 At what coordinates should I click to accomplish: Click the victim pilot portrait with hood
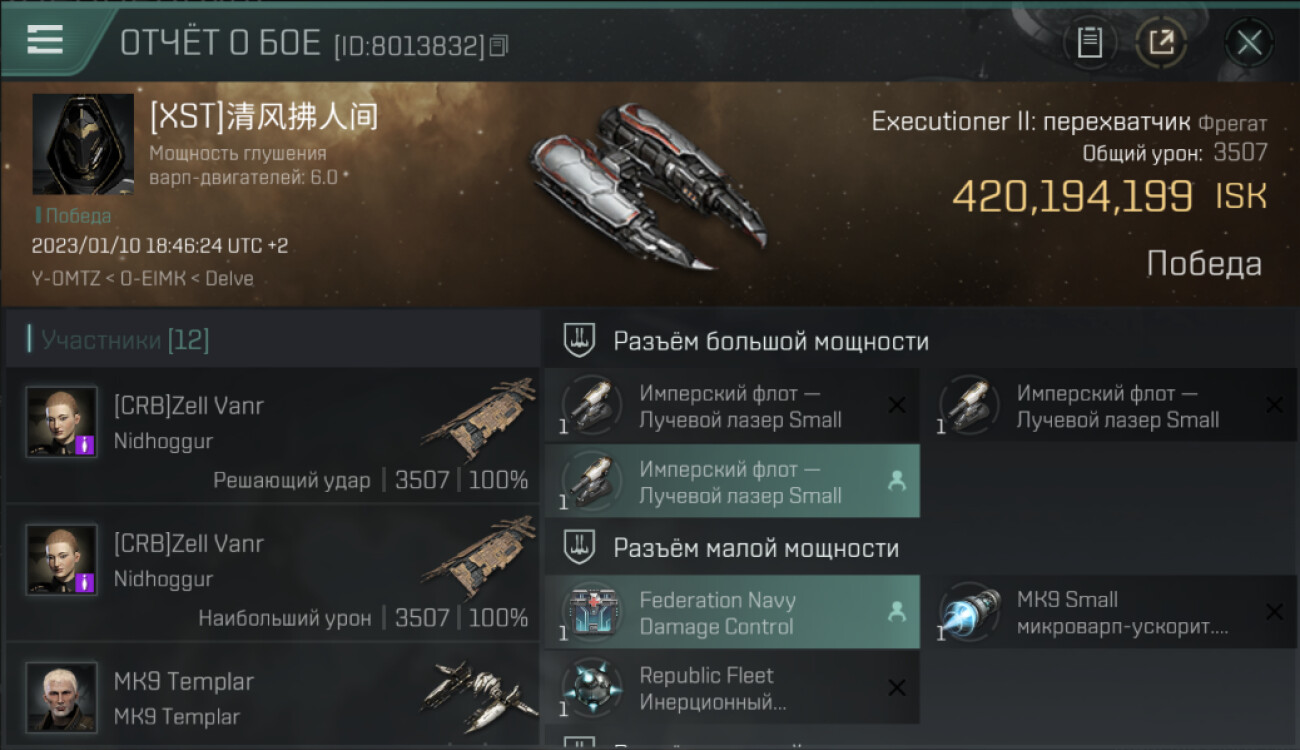point(83,144)
